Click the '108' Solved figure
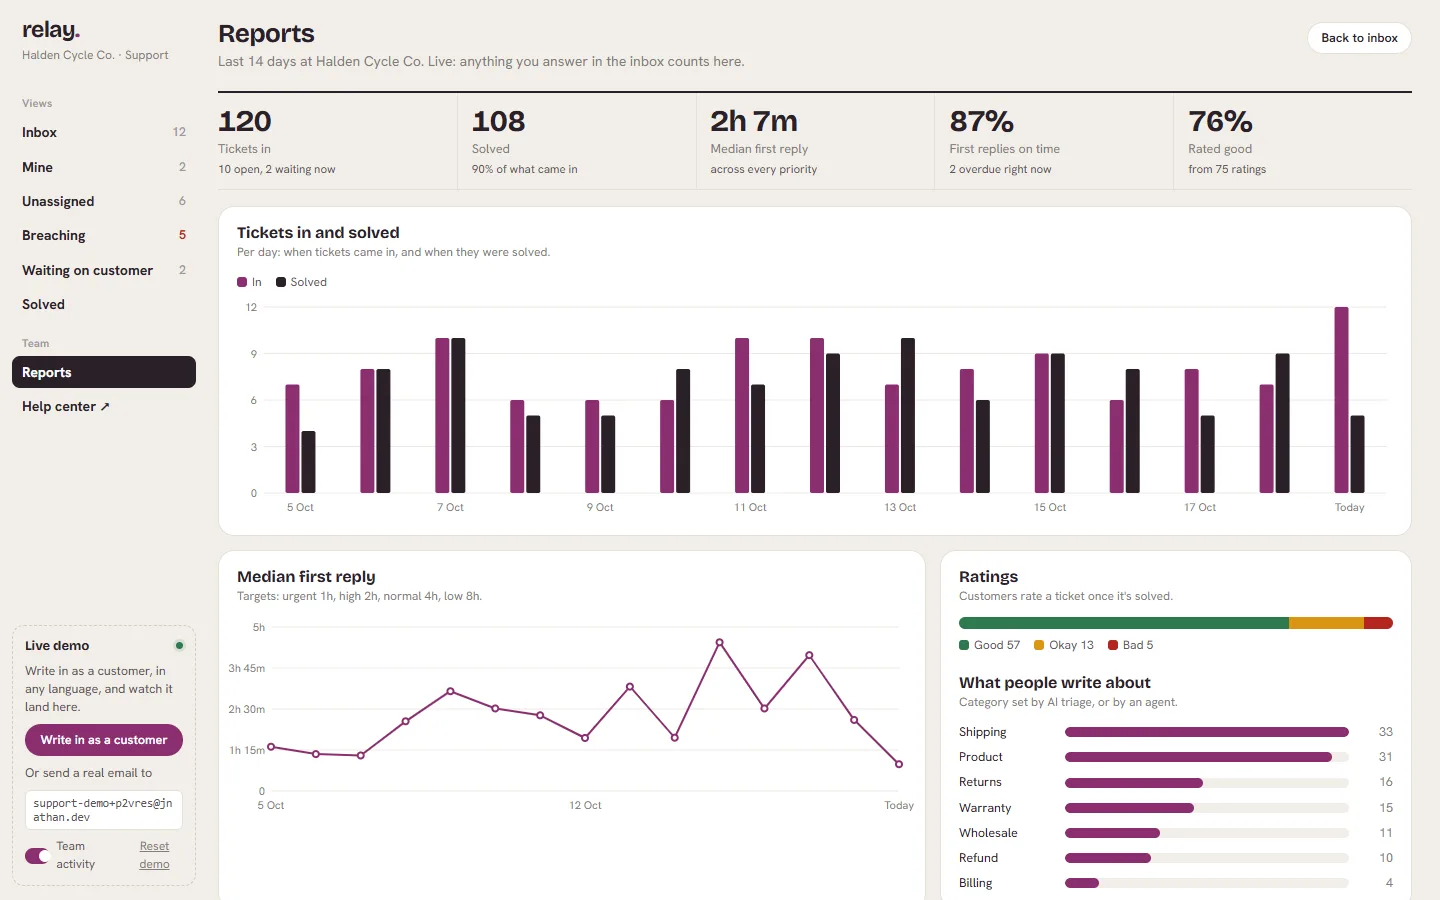 (x=498, y=121)
